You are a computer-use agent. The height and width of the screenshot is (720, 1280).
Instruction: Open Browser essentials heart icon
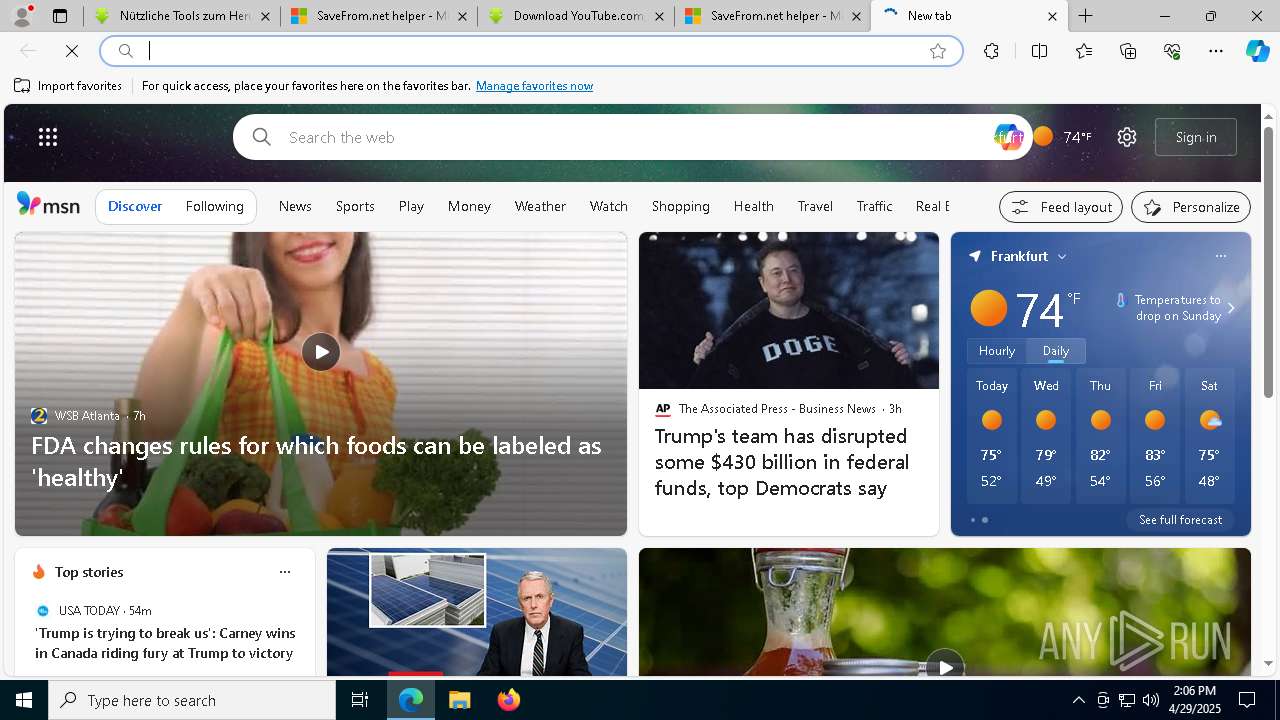pyautogui.click(x=1172, y=51)
